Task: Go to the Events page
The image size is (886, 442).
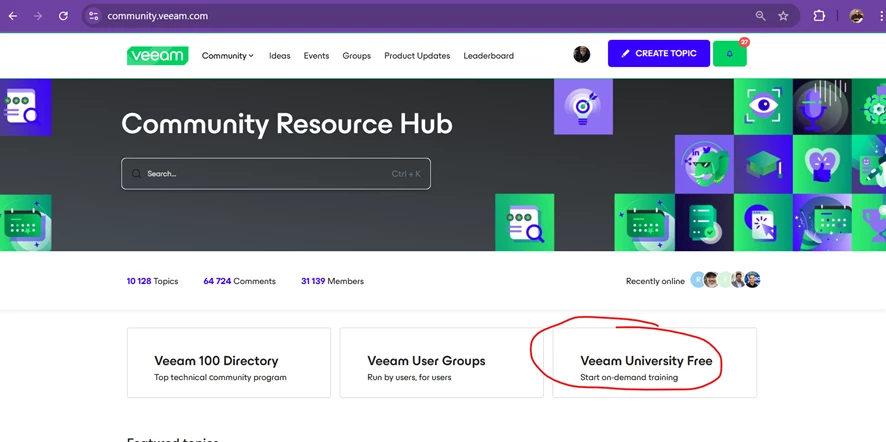Action: (x=316, y=55)
